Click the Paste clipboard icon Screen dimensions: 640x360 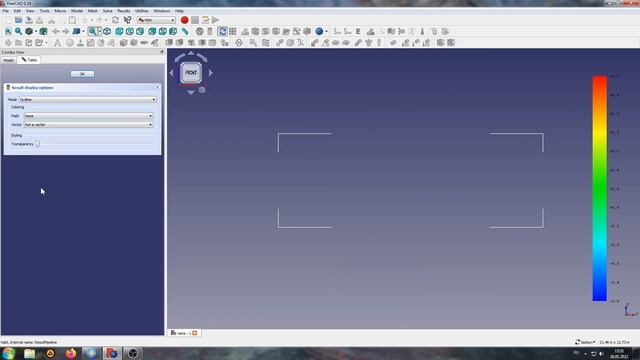pyautogui.click(x=72, y=20)
